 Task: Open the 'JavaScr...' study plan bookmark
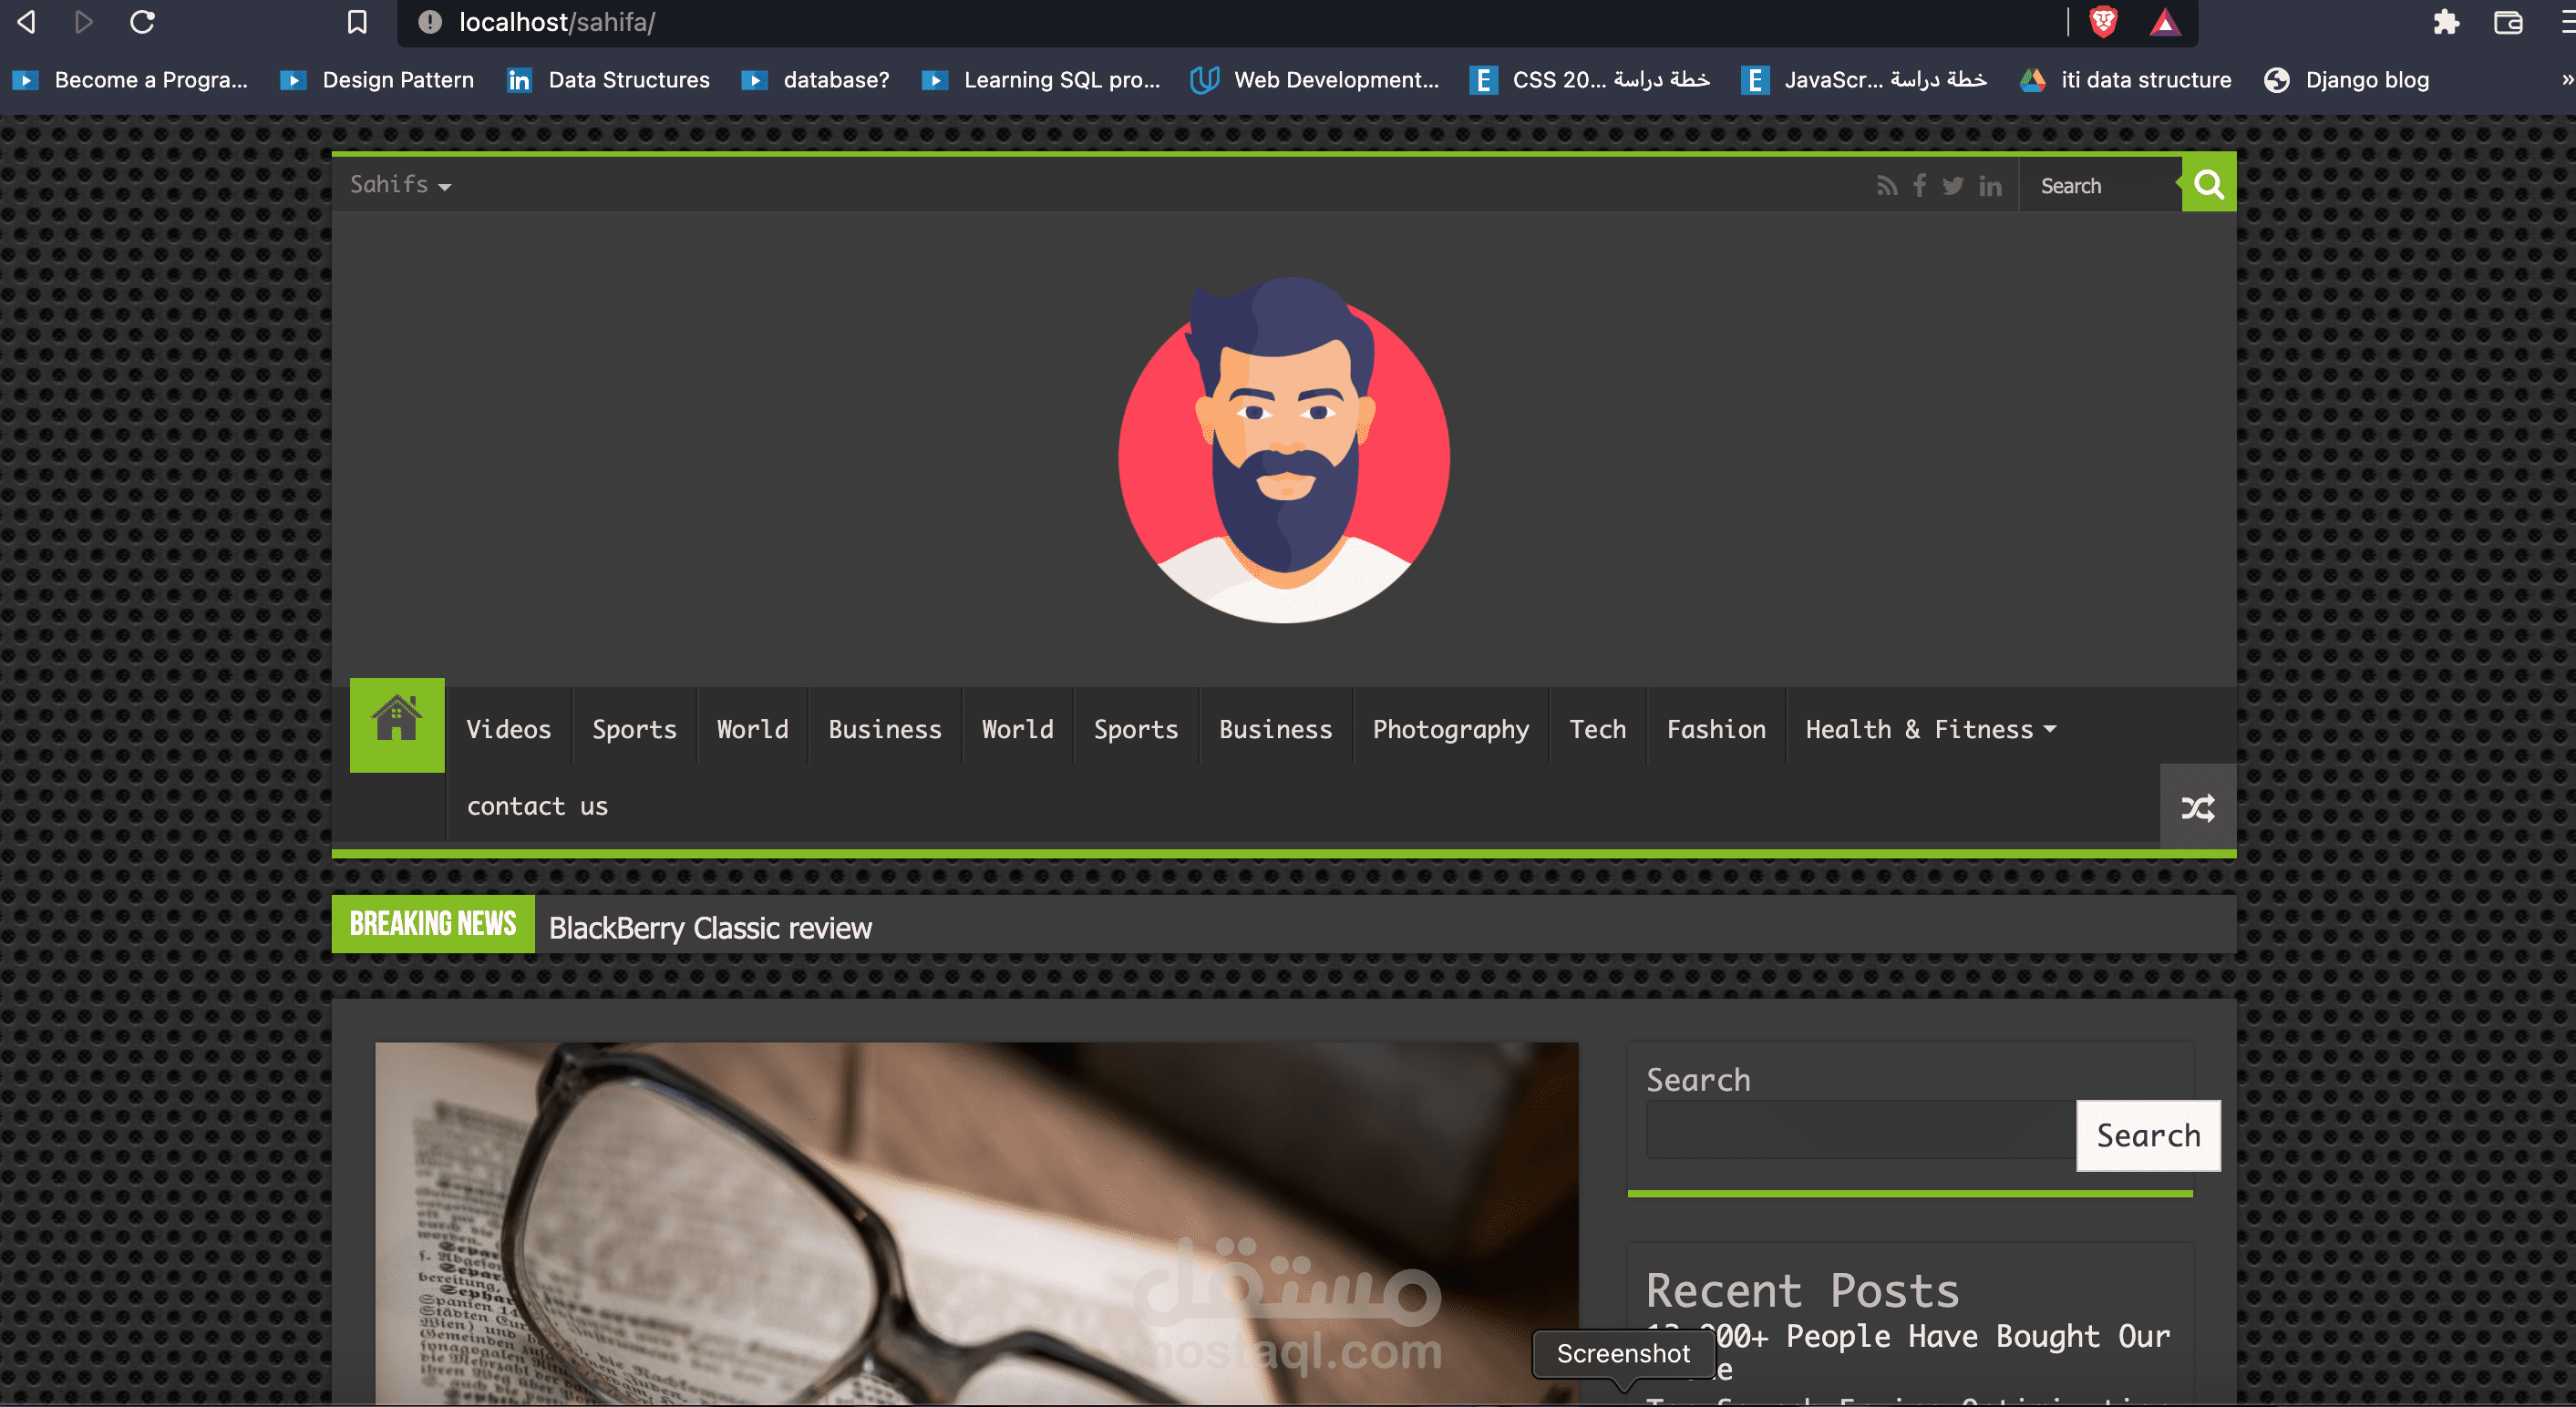tap(1864, 80)
